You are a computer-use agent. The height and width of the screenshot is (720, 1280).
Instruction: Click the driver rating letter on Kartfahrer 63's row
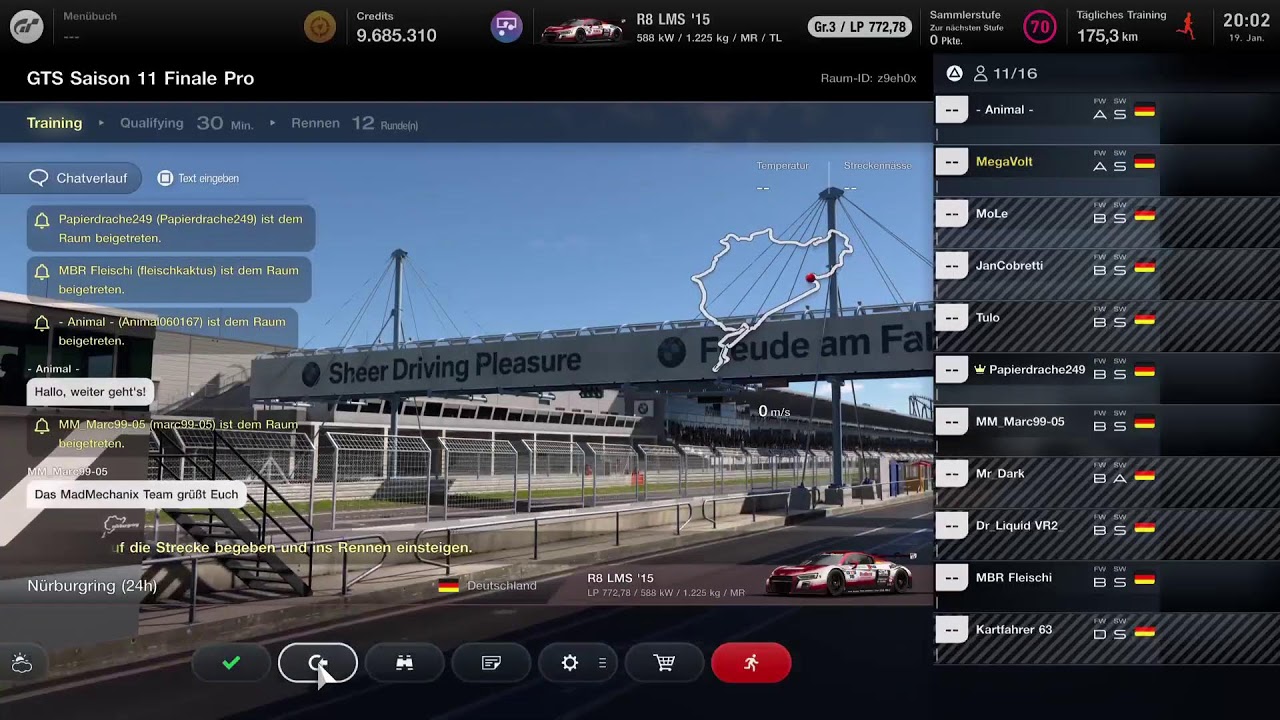coord(1100,634)
